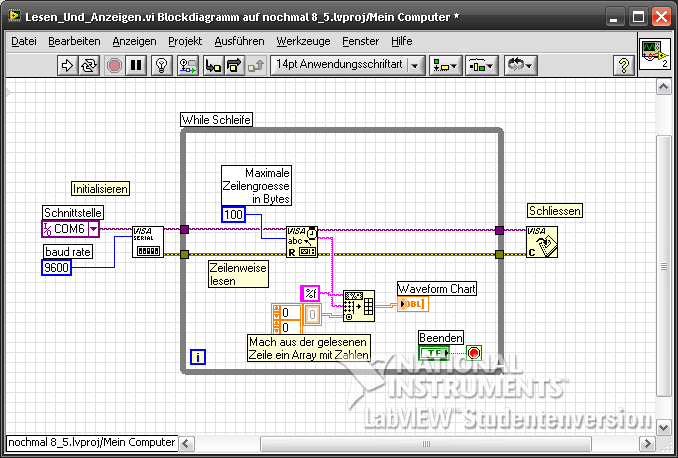This screenshot has width=678, height=458.
Task: Open the COM6 resource dropdown arrow
Action: coord(93,229)
